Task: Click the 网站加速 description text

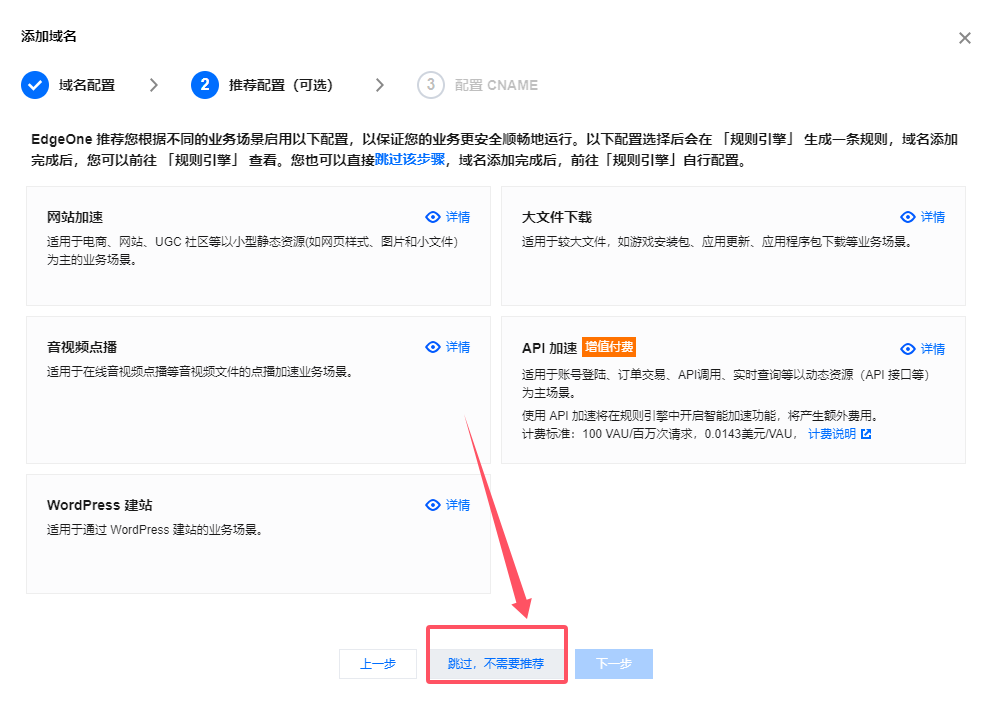Action: click(252, 251)
